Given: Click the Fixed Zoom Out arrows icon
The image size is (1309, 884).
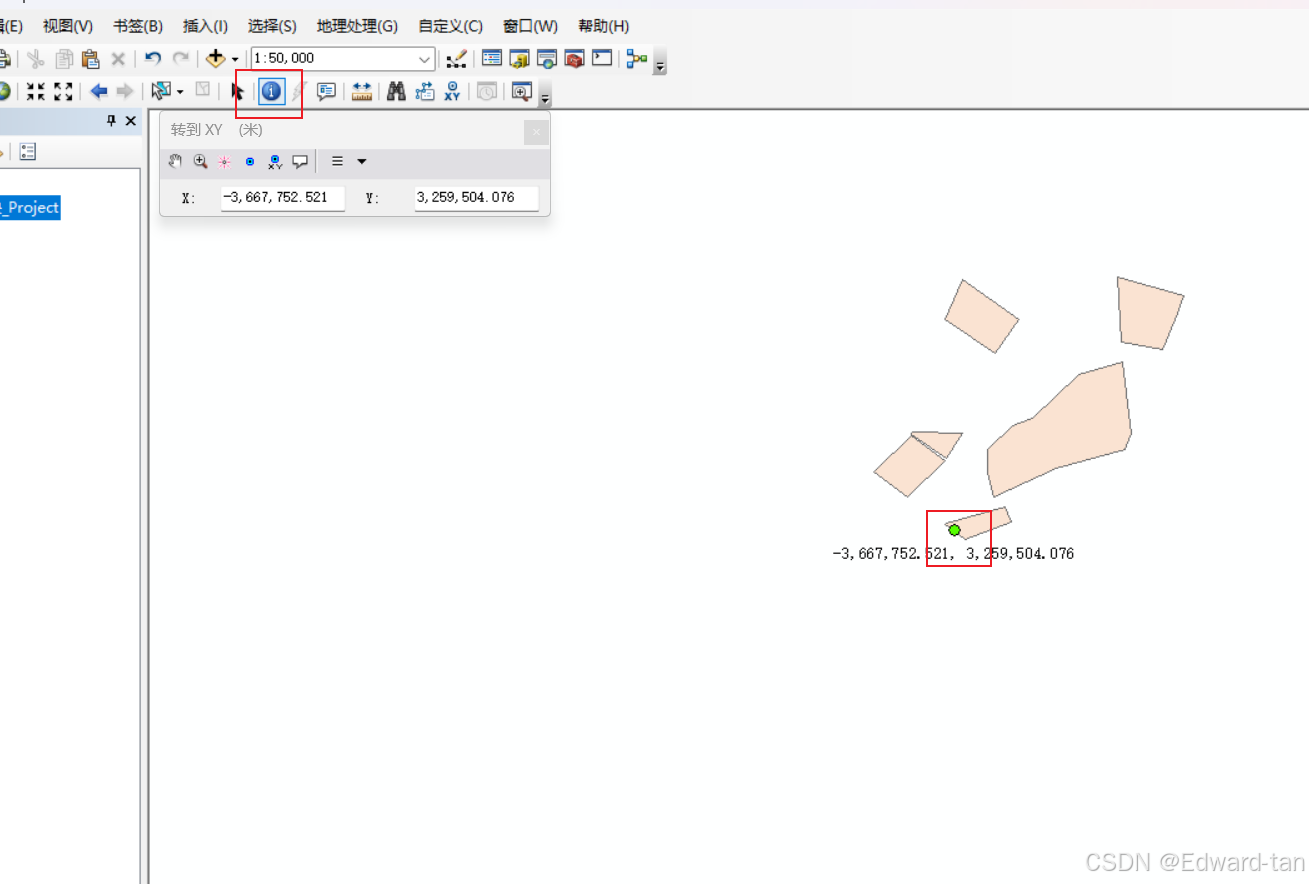Looking at the screenshot, I should (64, 92).
